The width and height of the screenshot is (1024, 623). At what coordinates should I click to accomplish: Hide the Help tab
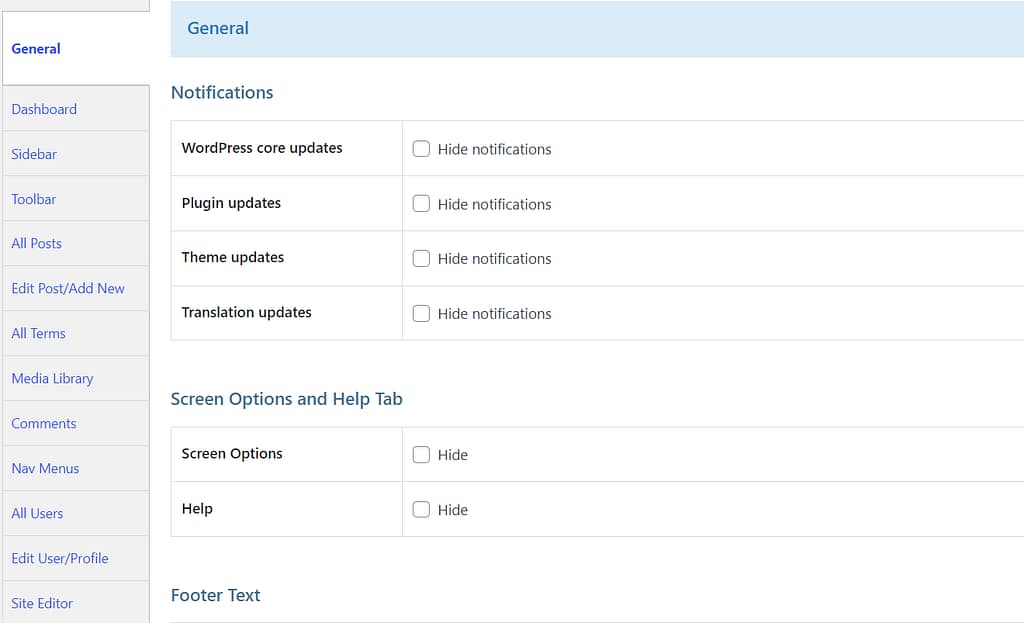pos(421,509)
